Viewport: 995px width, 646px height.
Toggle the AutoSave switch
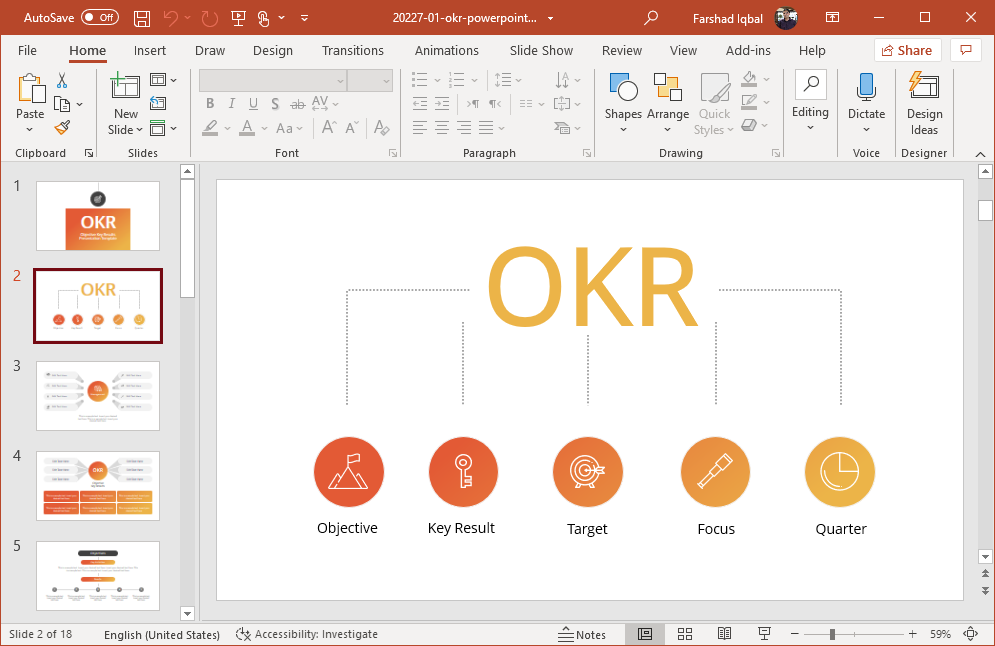[x=99, y=18]
